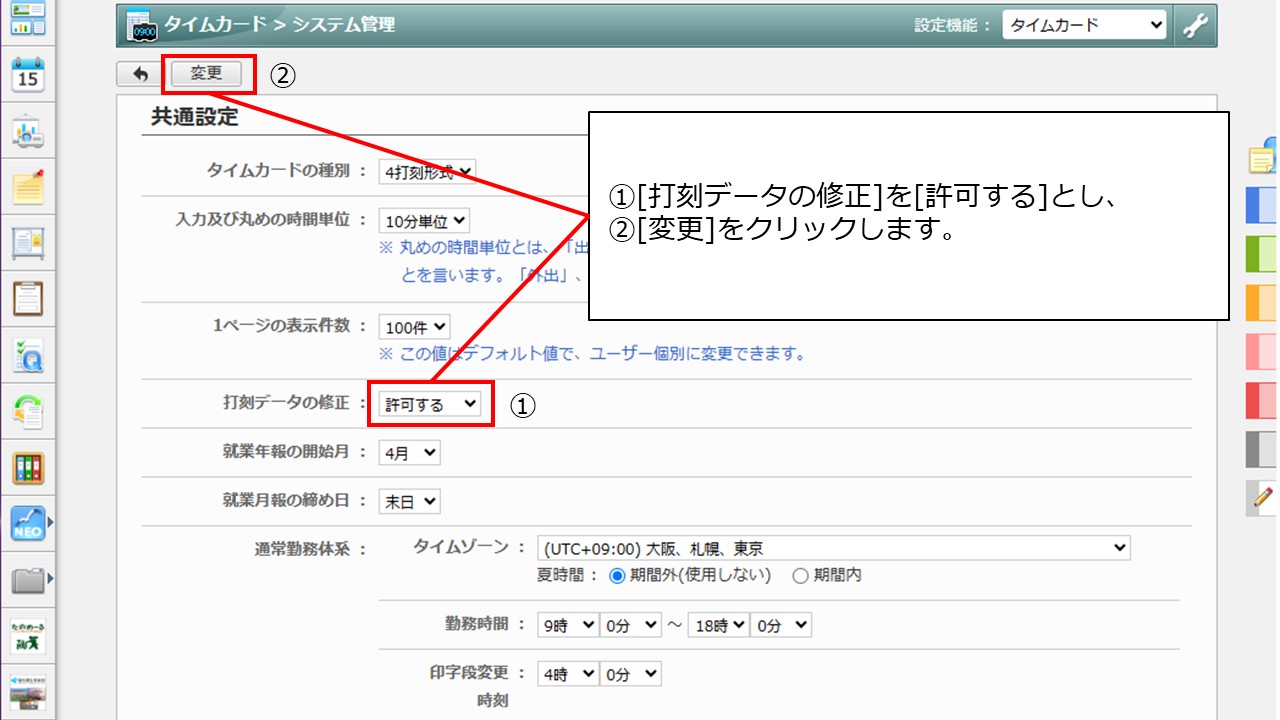Click the wrench settings icon
Viewport: 1280px width, 720px height.
(x=1195, y=26)
